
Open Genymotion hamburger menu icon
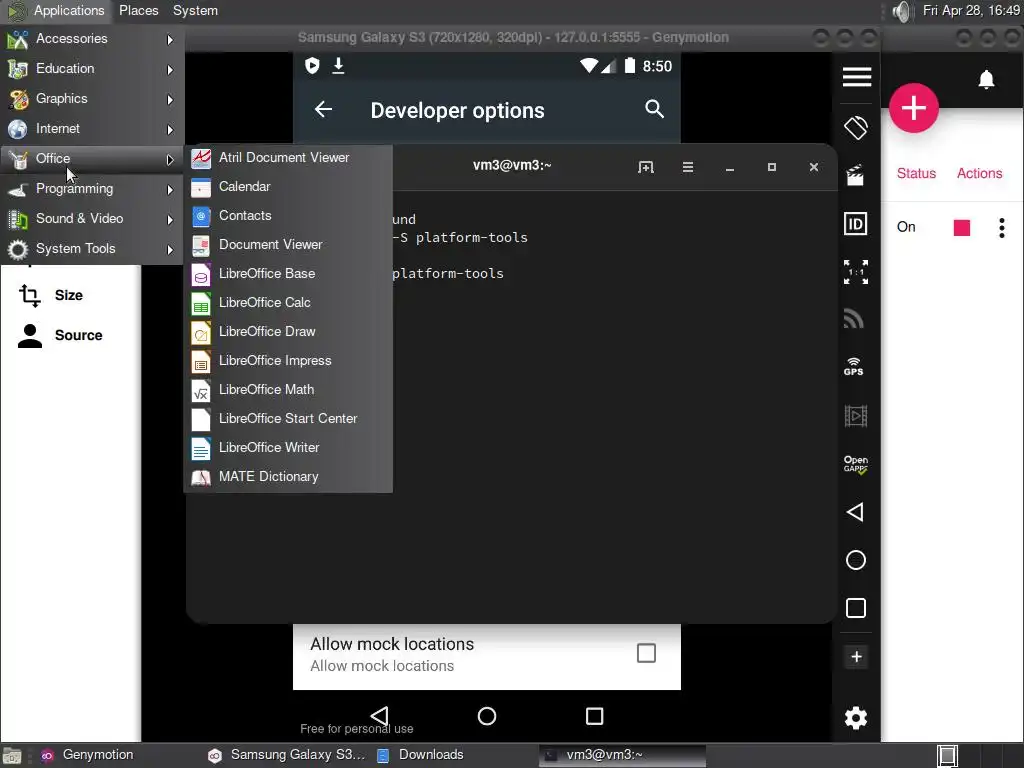coord(857,77)
